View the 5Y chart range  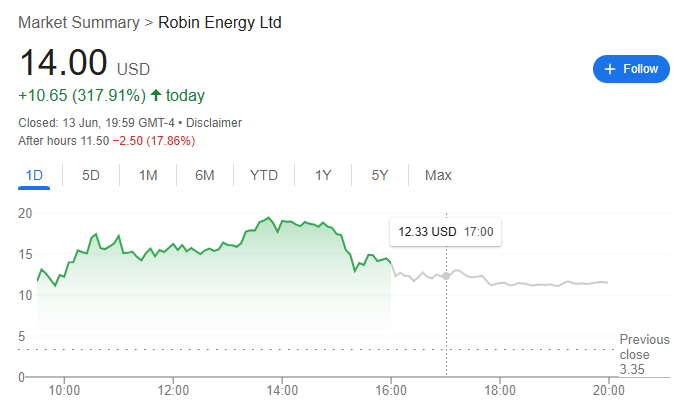(x=380, y=175)
